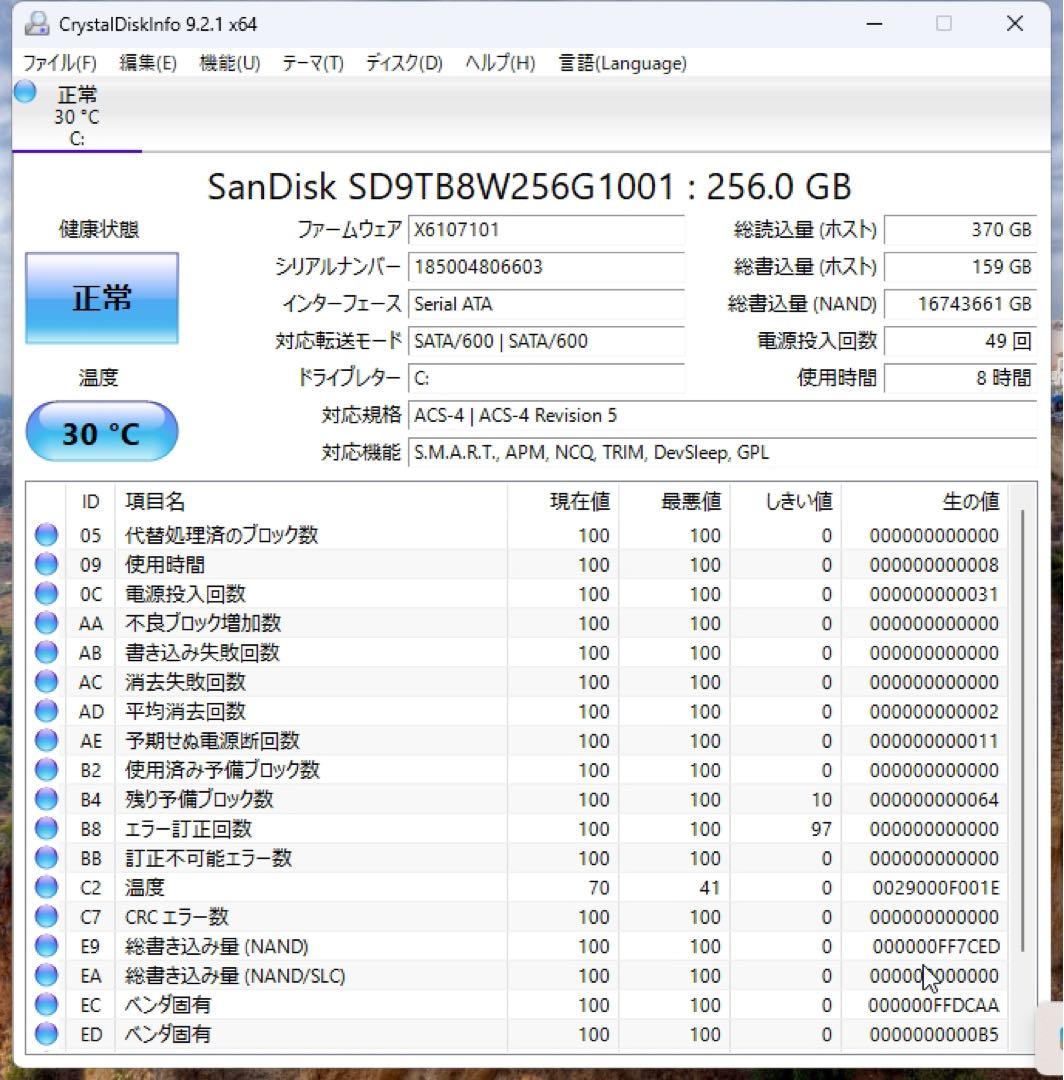Open the 言語(Language) menu

[622, 63]
